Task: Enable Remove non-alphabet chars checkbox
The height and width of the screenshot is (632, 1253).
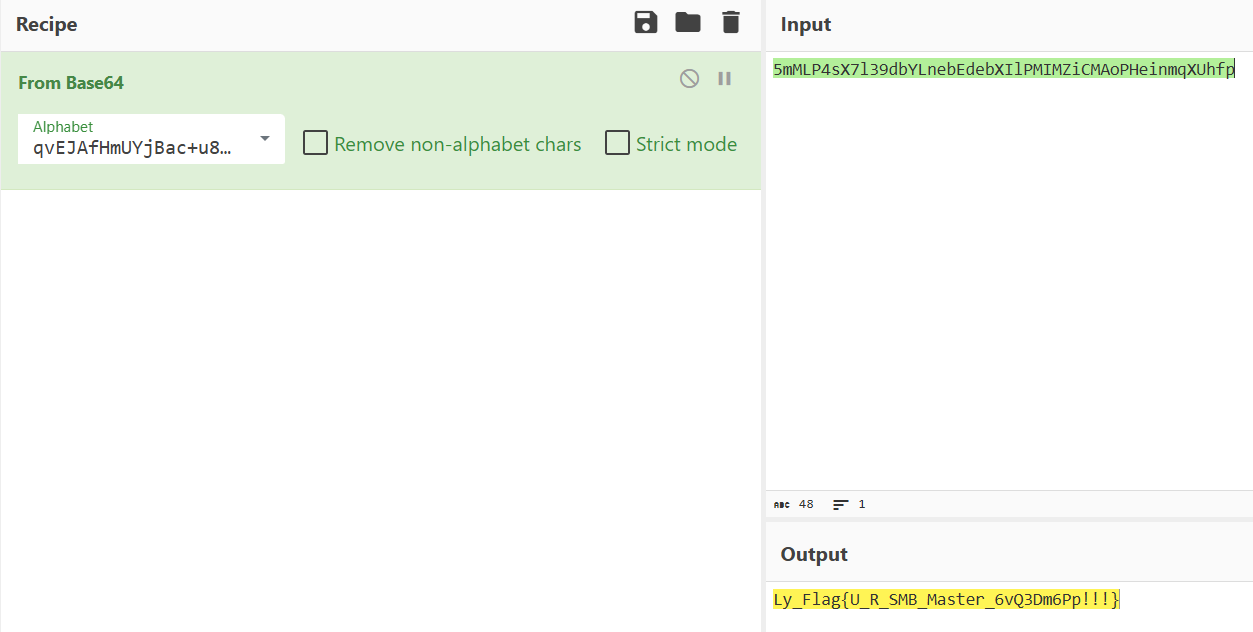Action: (316, 143)
